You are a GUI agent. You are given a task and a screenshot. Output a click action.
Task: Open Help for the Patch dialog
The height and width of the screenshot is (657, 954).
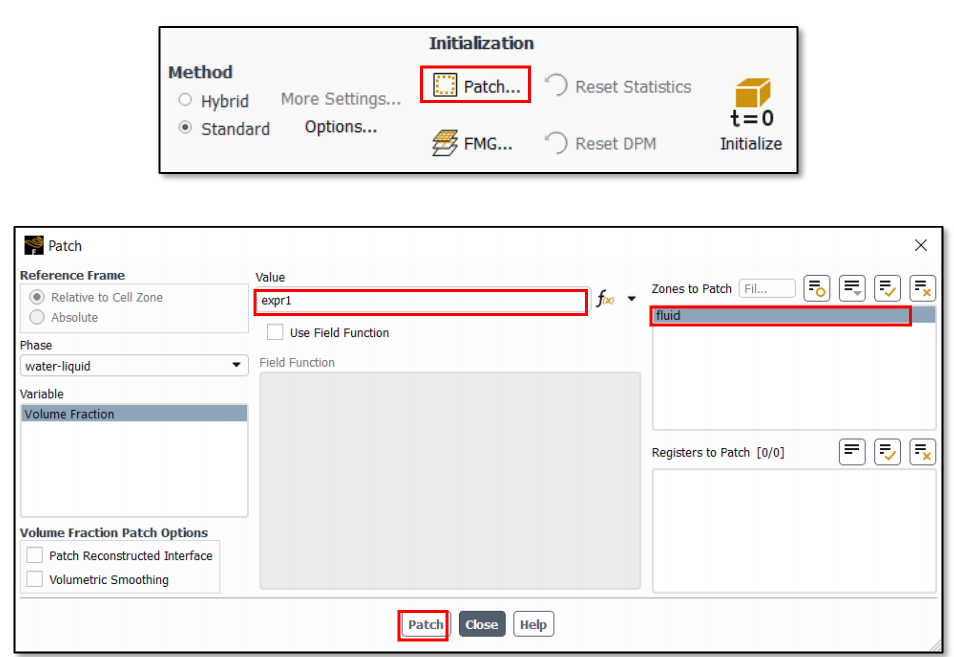(x=534, y=624)
